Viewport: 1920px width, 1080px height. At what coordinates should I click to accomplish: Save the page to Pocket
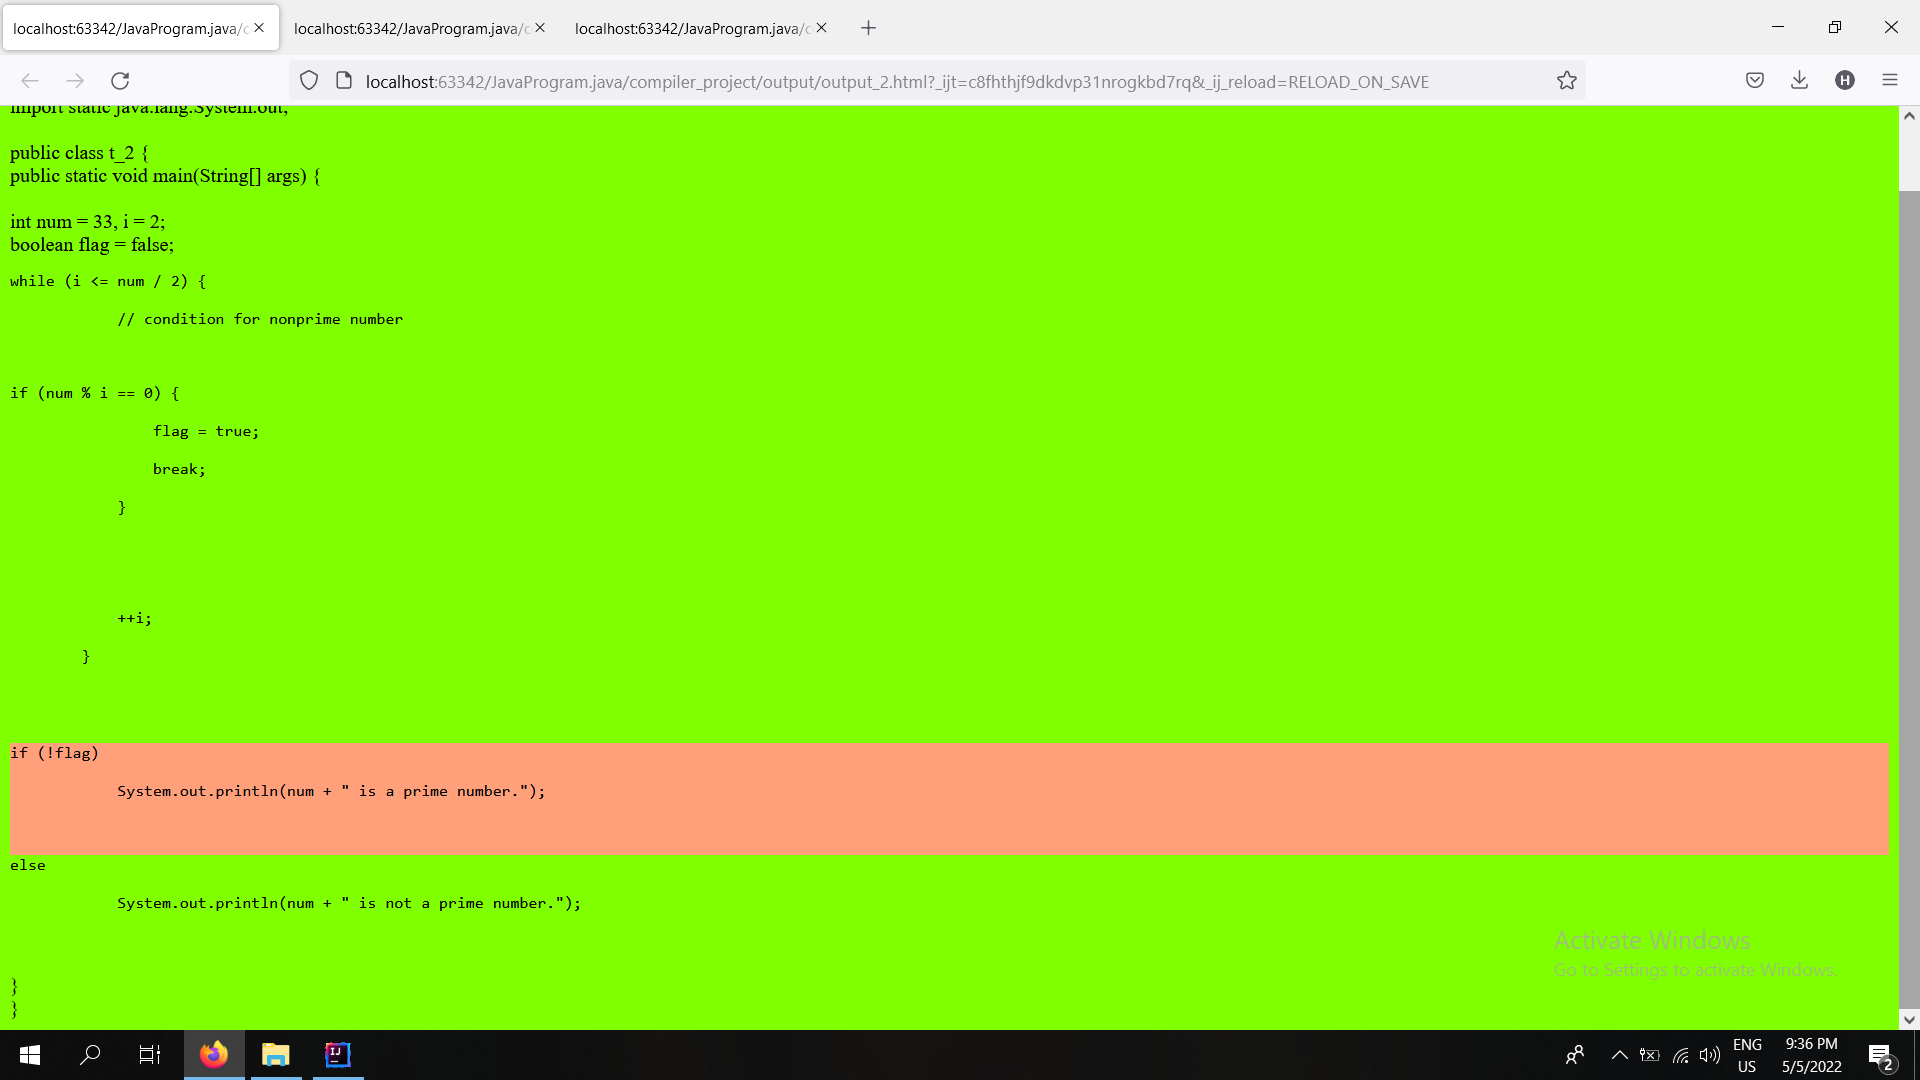pos(1755,80)
